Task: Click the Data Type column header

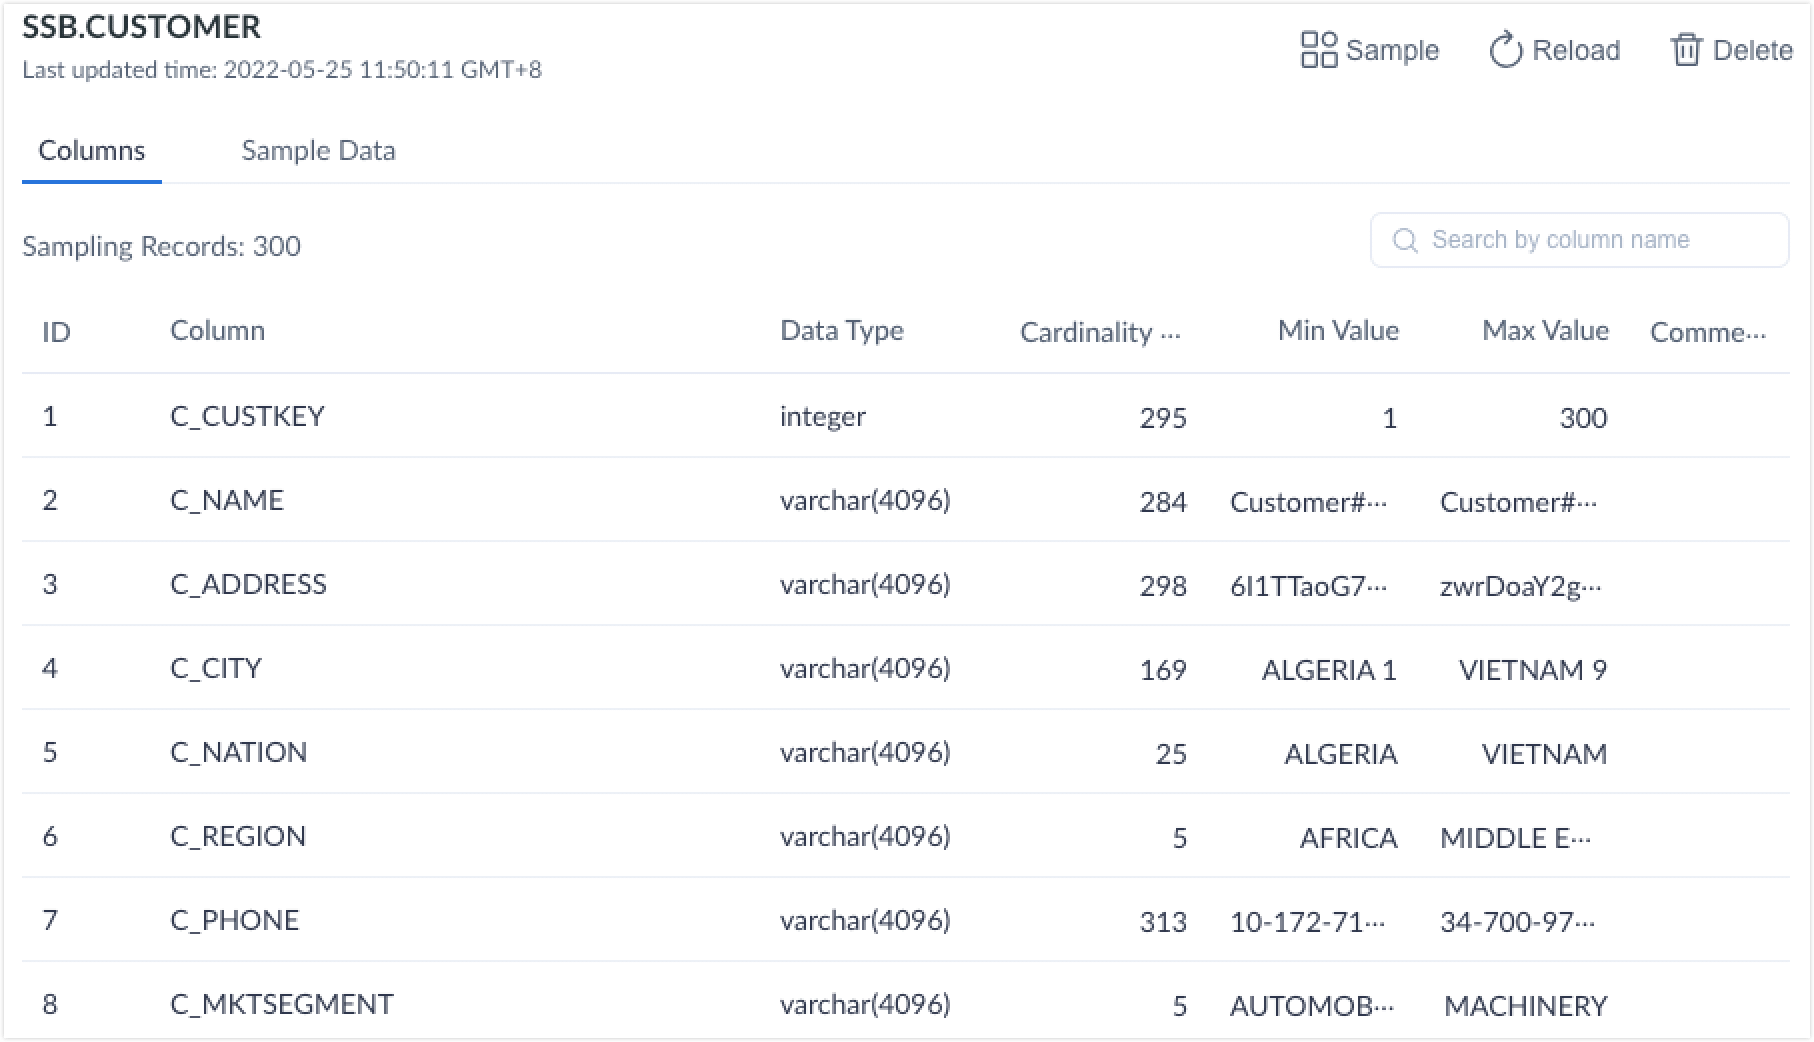Action: (x=841, y=331)
